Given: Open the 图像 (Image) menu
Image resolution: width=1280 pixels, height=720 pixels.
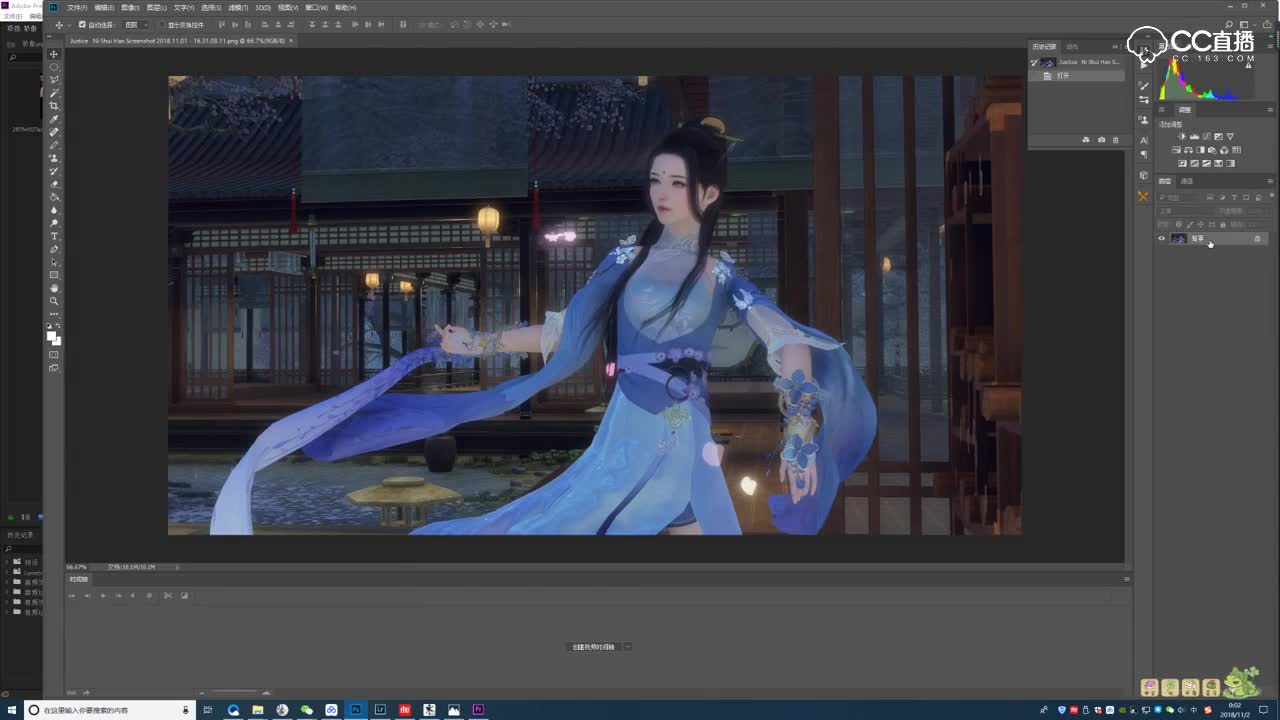Looking at the screenshot, I should (x=129, y=7).
